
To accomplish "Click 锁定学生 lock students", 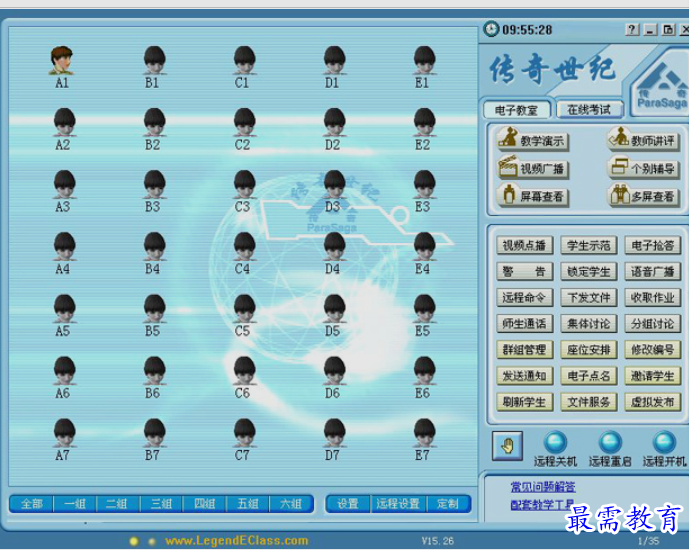I will tap(589, 271).
